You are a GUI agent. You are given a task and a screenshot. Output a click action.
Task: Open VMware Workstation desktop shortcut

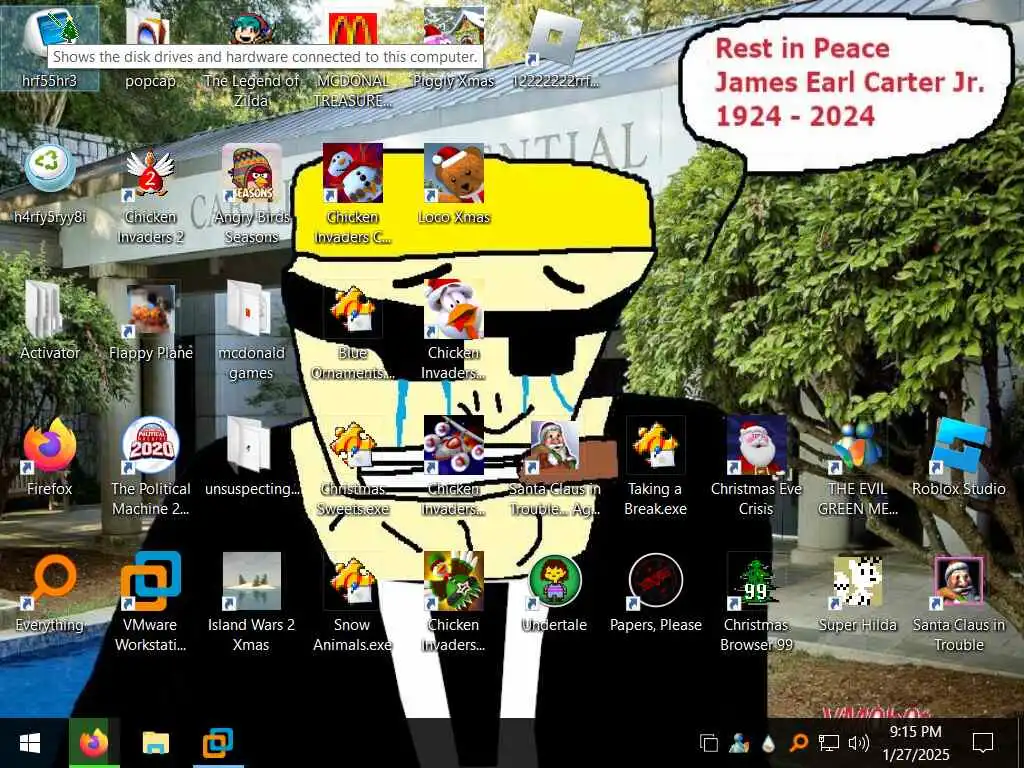point(150,602)
